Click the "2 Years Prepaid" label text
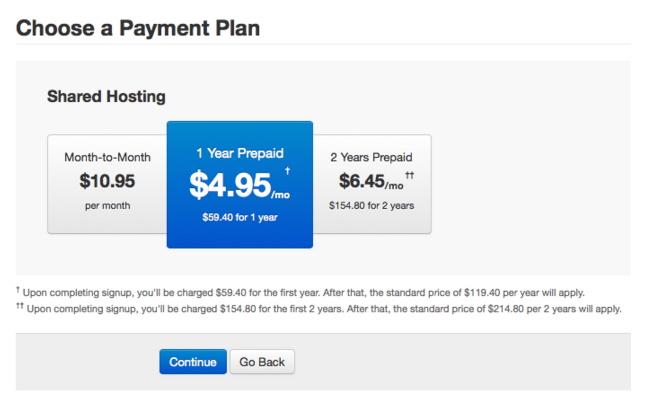The width and height of the screenshot is (648, 400). tap(371, 157)
